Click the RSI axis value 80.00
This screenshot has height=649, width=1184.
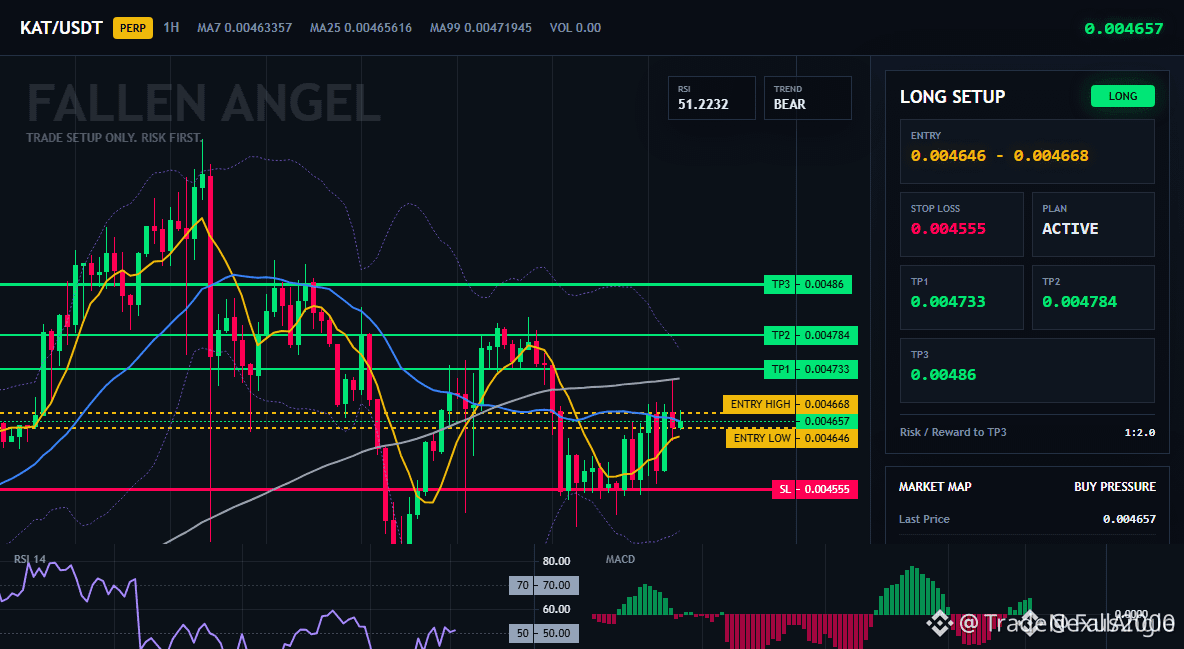click(557, 561)
